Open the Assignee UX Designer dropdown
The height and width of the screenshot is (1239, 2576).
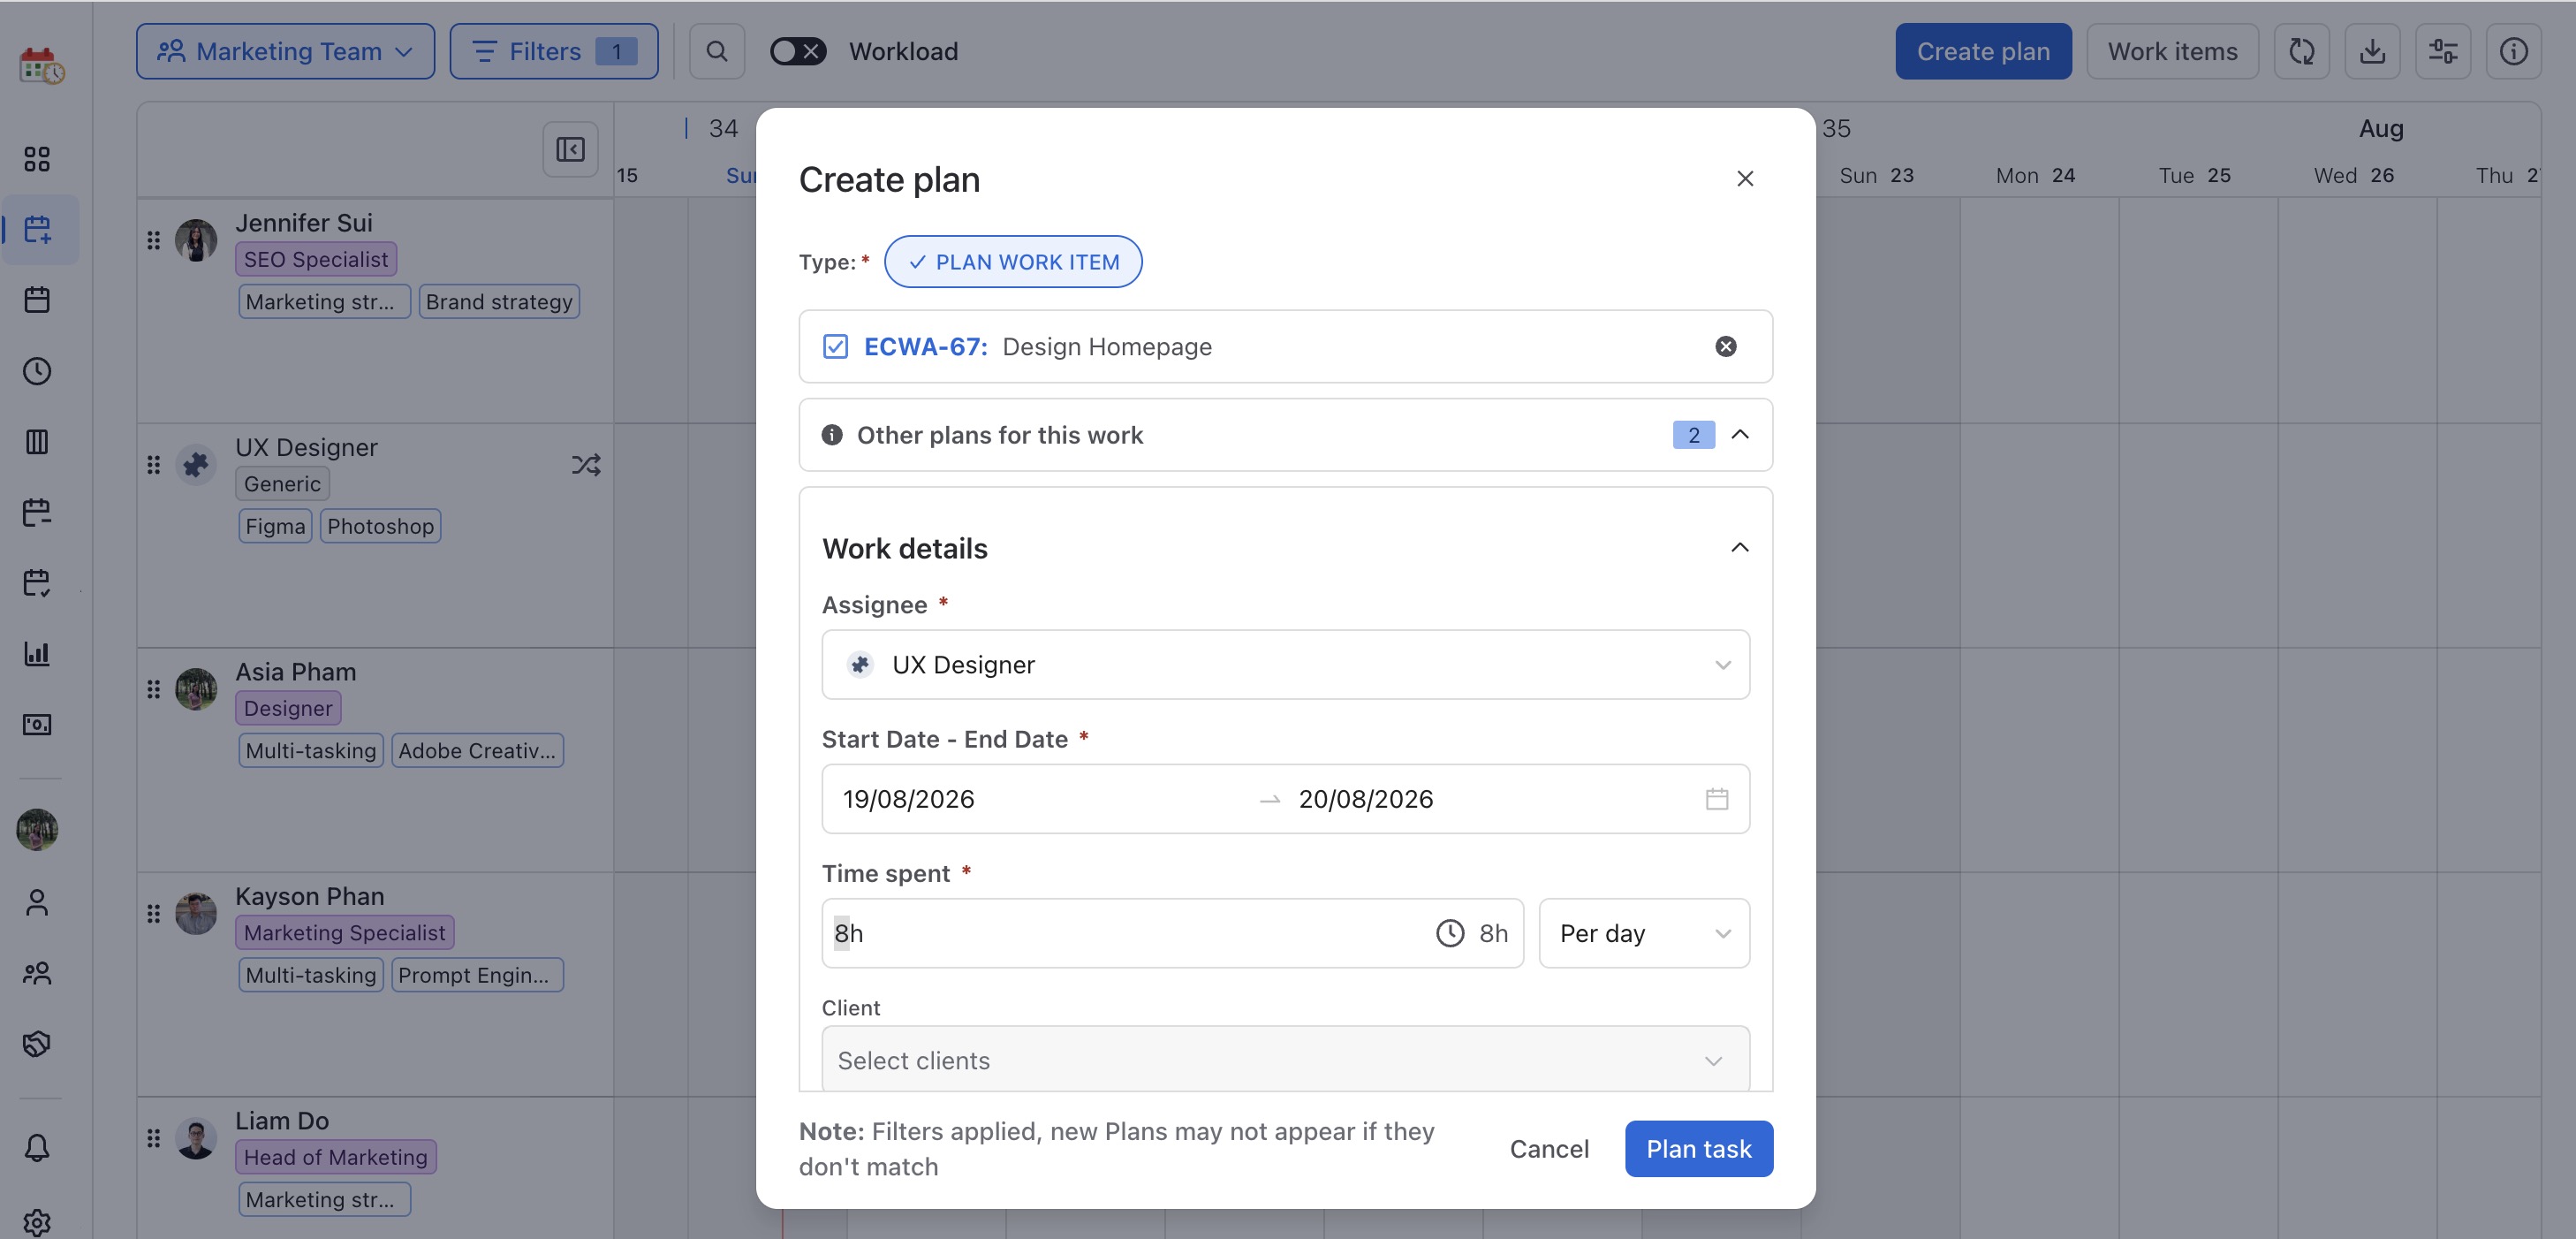[x=1285, y=665]
